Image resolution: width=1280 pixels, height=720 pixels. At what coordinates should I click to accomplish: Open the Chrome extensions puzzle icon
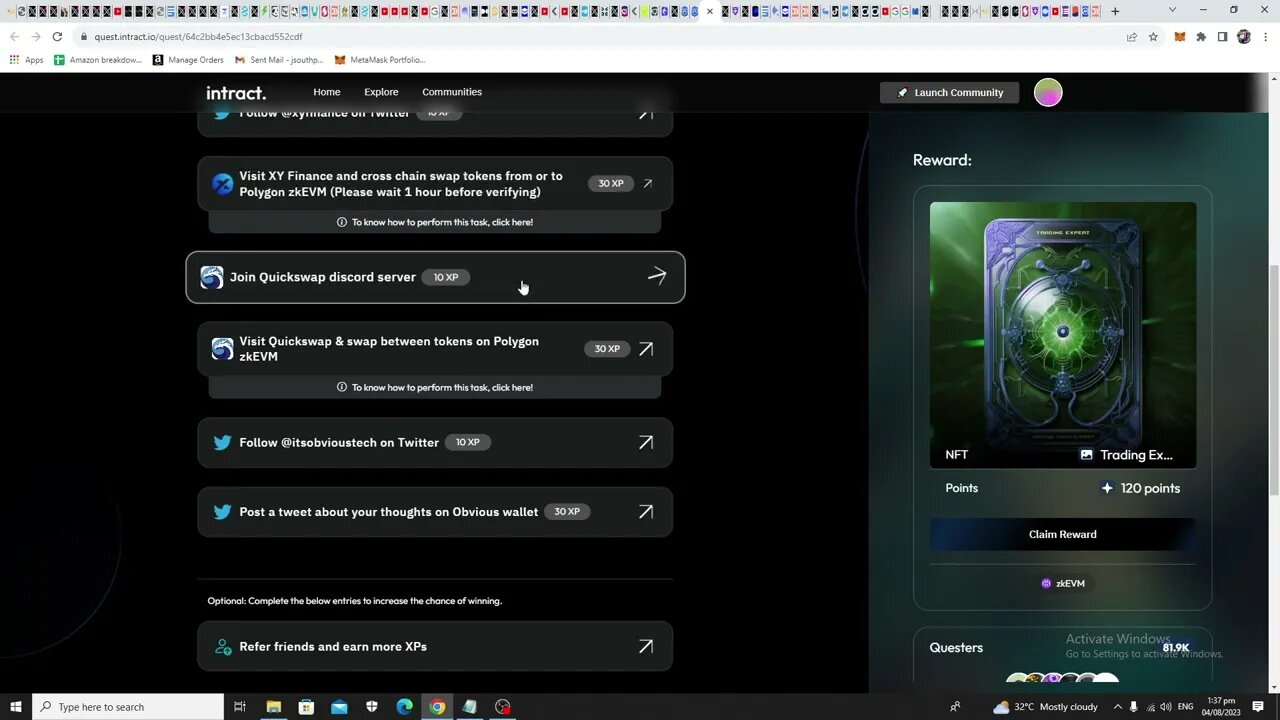pos(1201,37)
